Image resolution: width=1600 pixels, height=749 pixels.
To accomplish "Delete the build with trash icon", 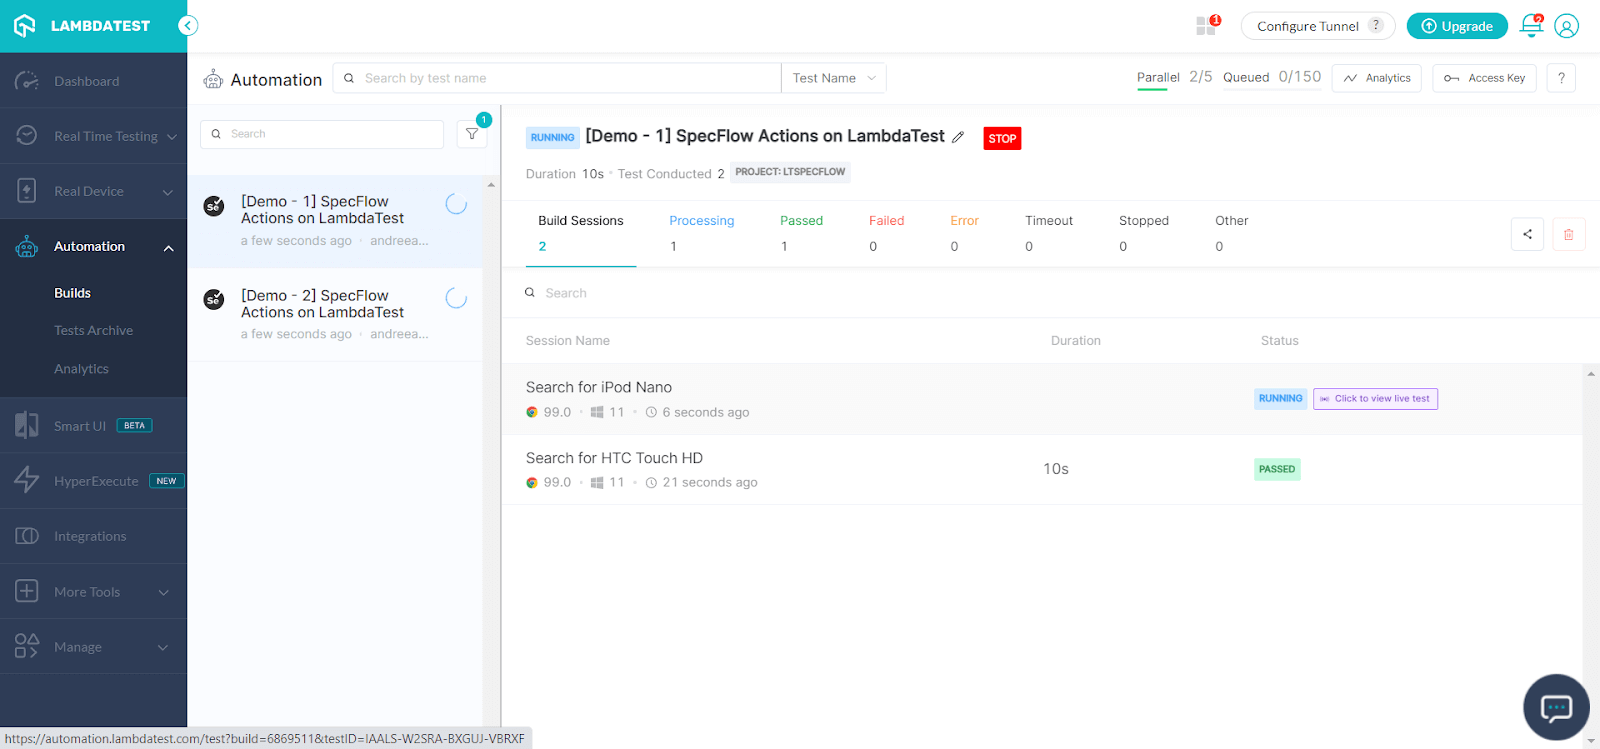I will click(1568, 234).
